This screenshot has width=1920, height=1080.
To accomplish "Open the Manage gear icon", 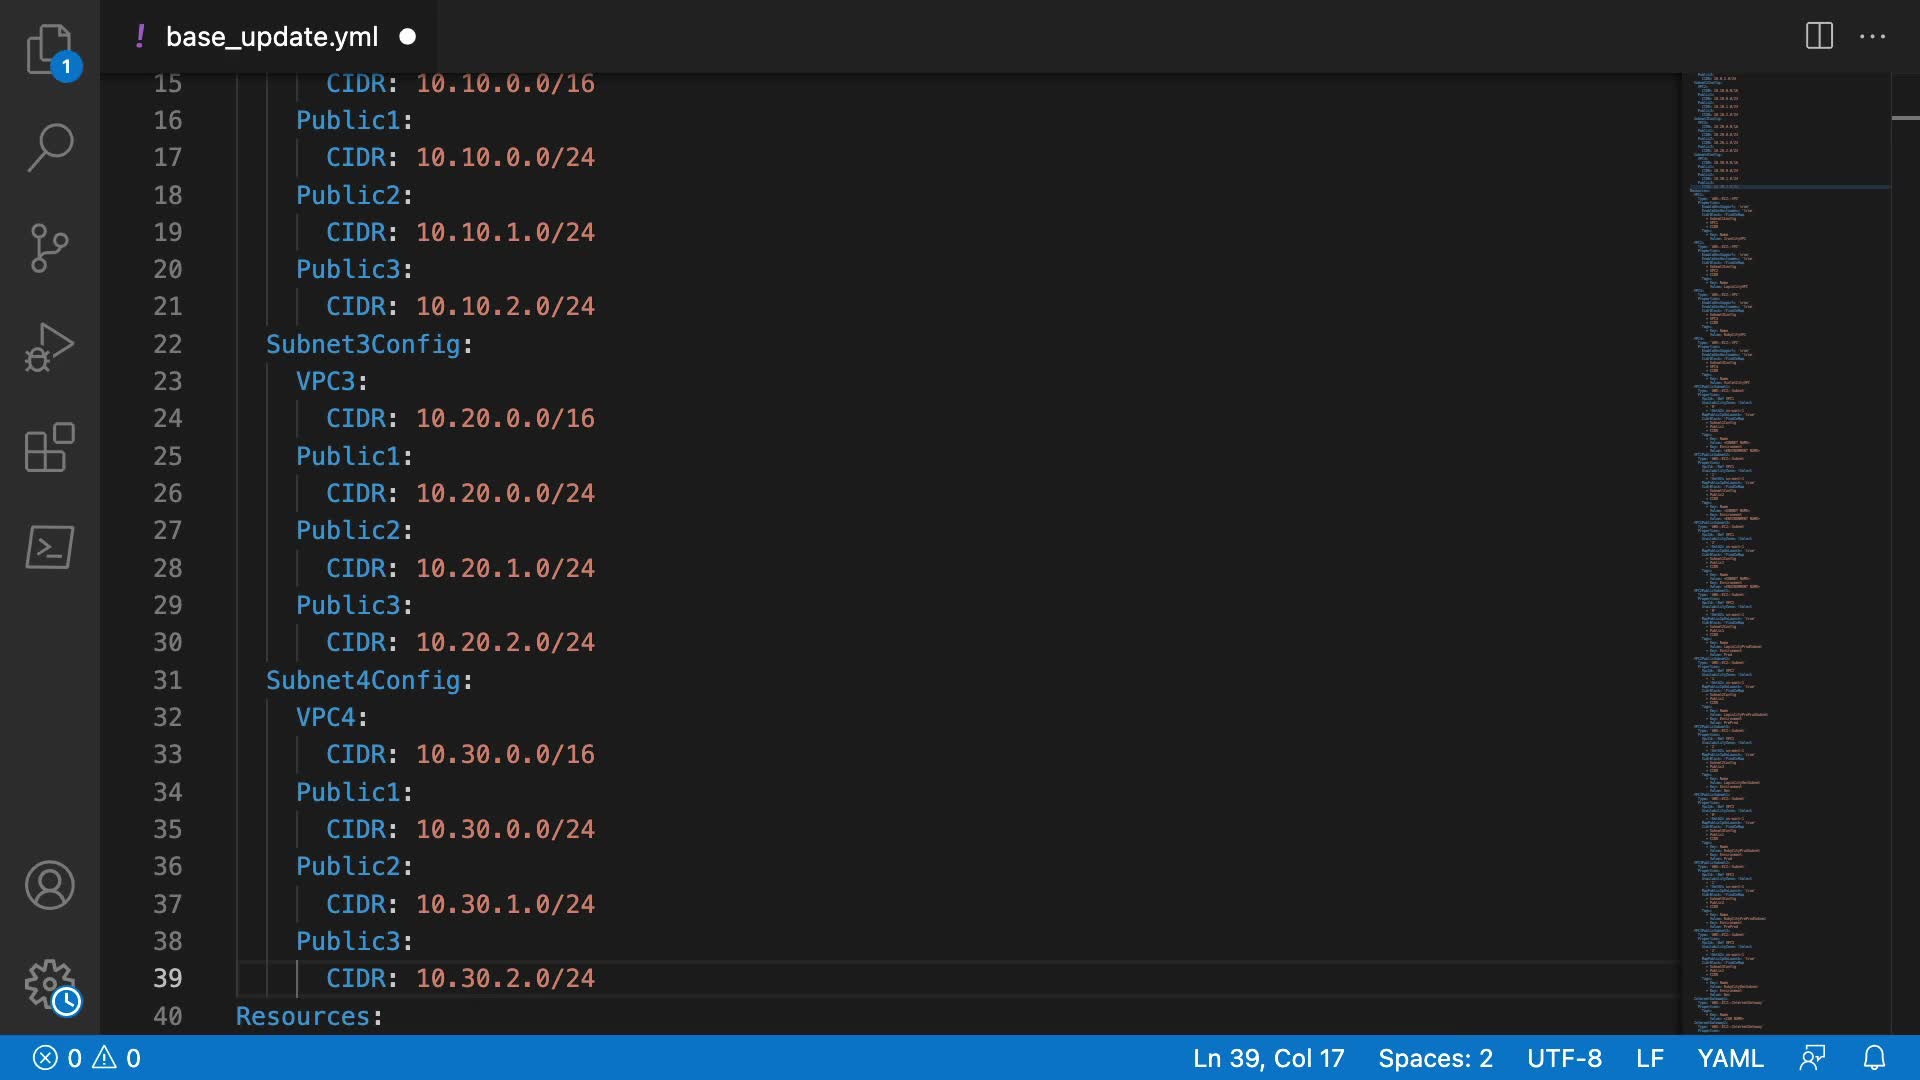I will pos(49,985).
